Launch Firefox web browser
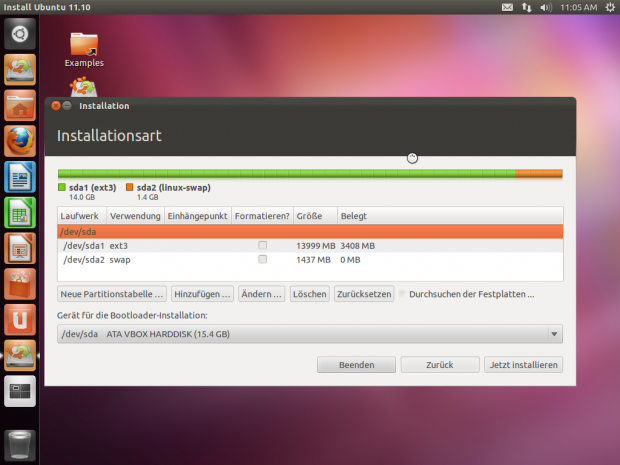This screenshot has height=465, width=620. point(20,141)
